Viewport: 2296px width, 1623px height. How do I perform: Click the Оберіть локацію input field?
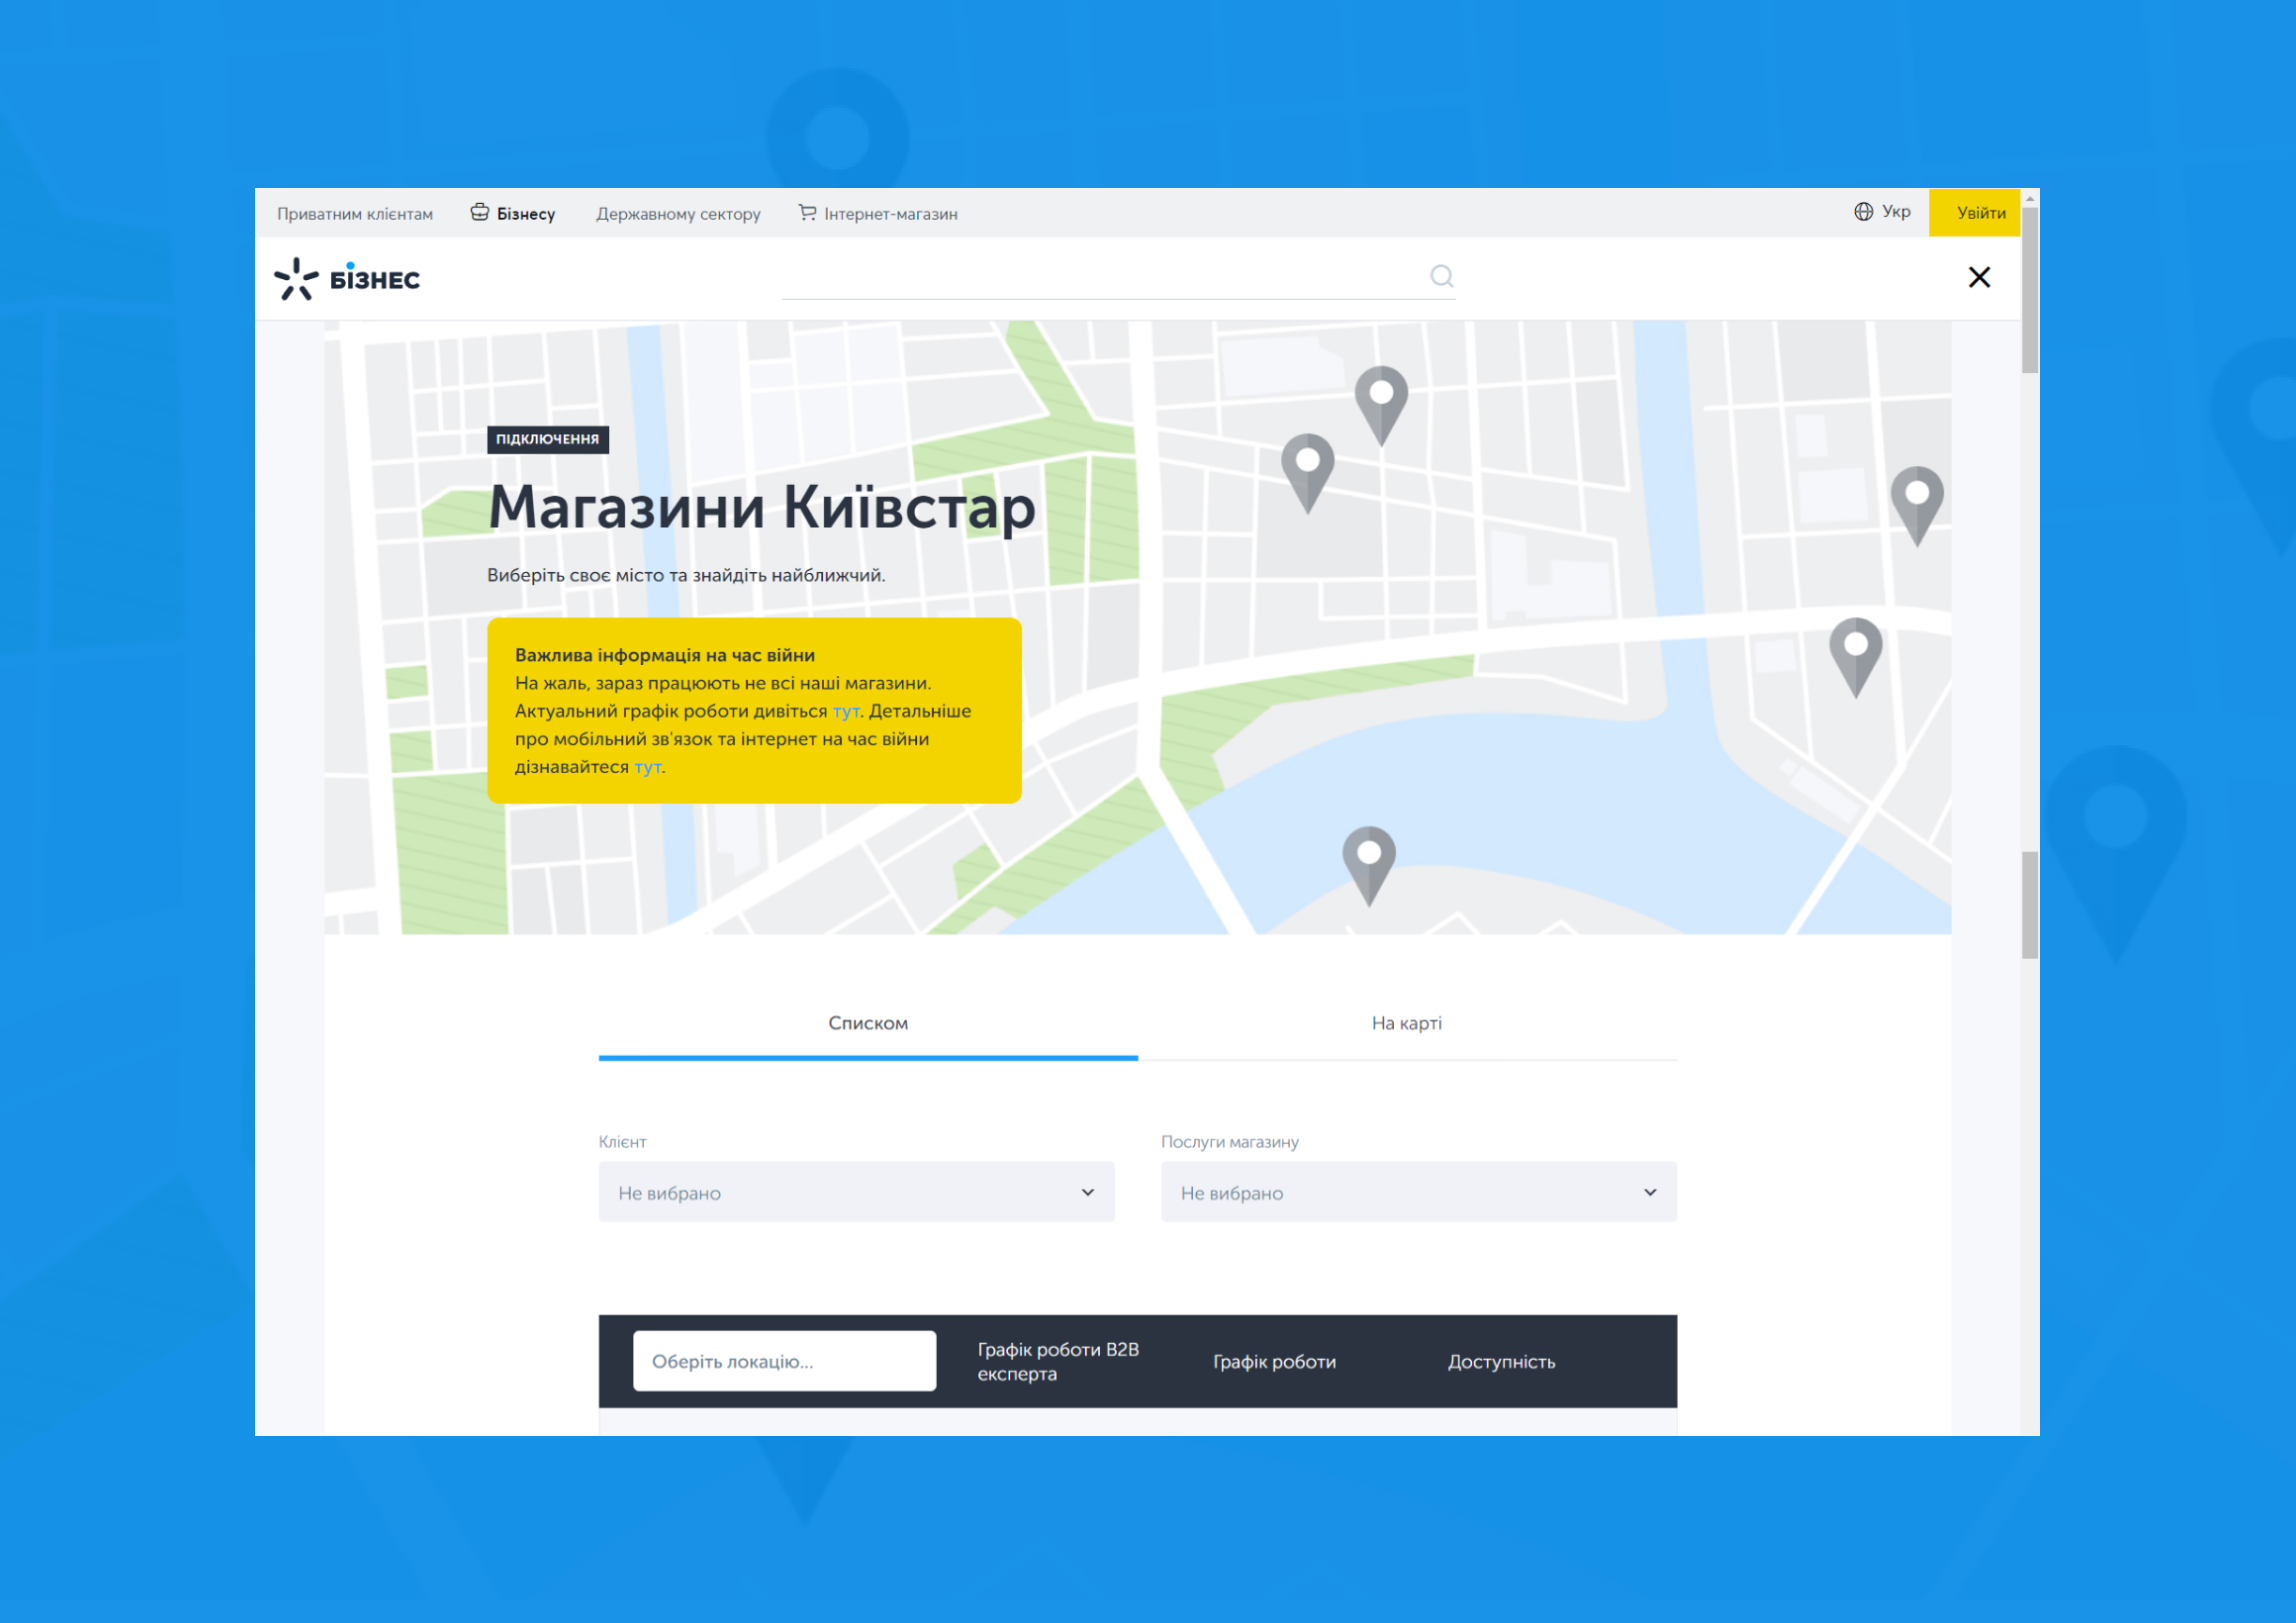click(x=784, y=1361)
